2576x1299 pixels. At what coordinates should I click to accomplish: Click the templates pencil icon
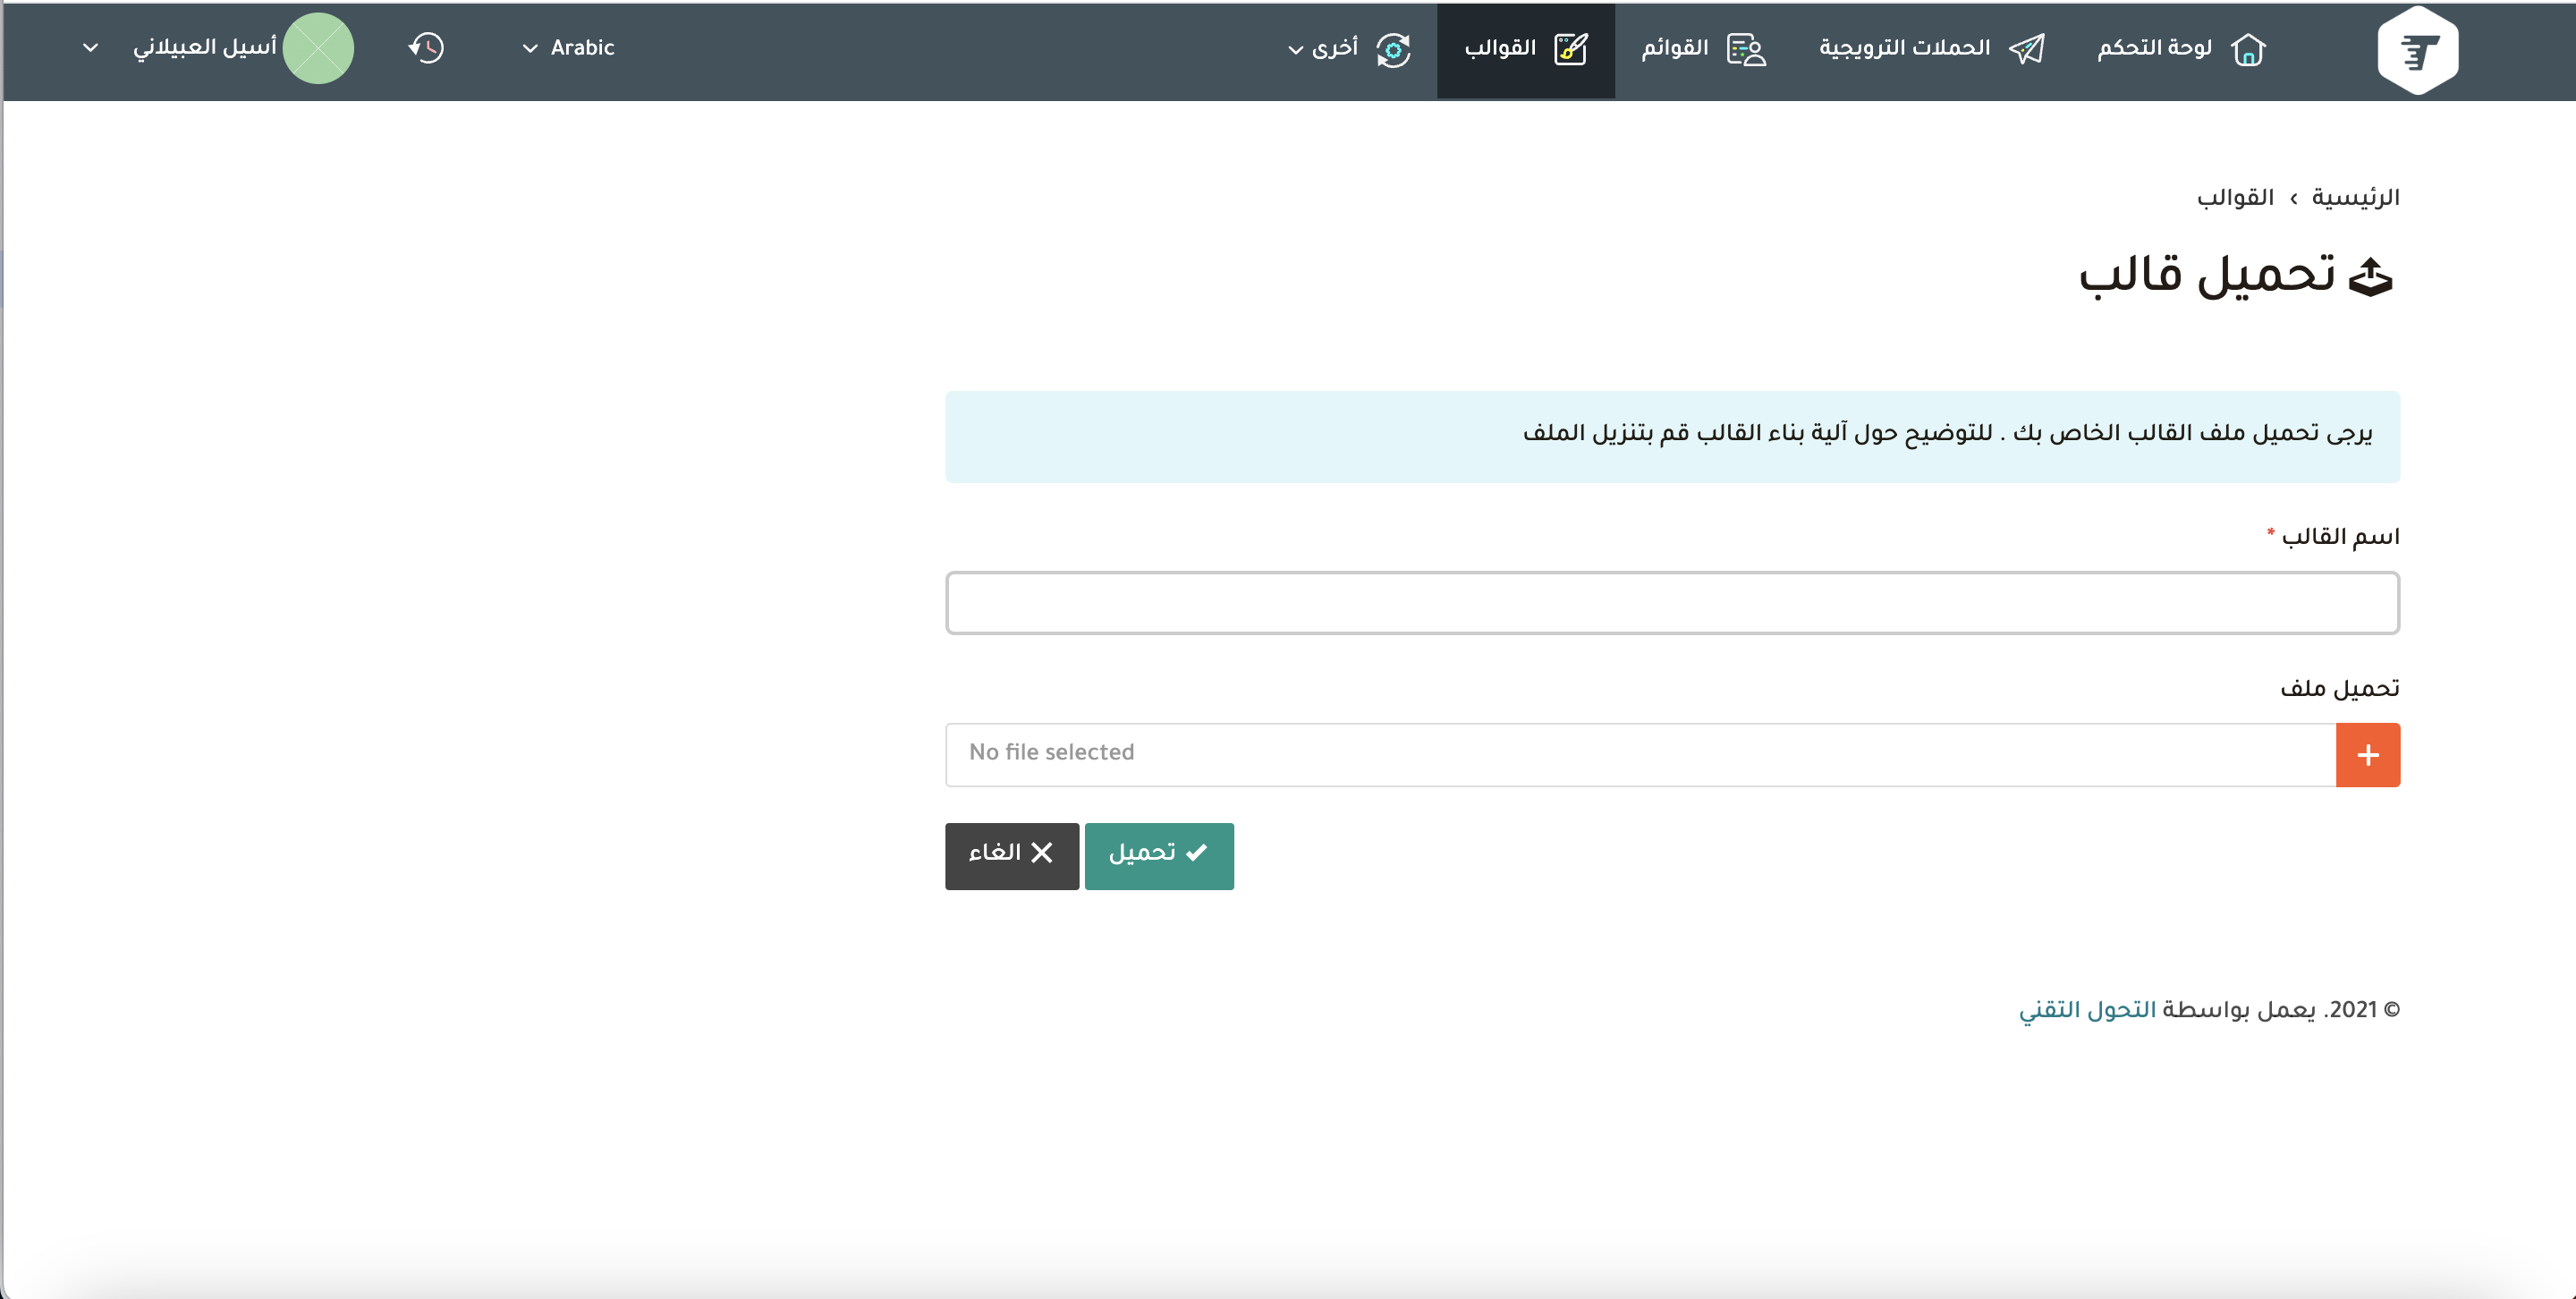(x=1570, y=49)
